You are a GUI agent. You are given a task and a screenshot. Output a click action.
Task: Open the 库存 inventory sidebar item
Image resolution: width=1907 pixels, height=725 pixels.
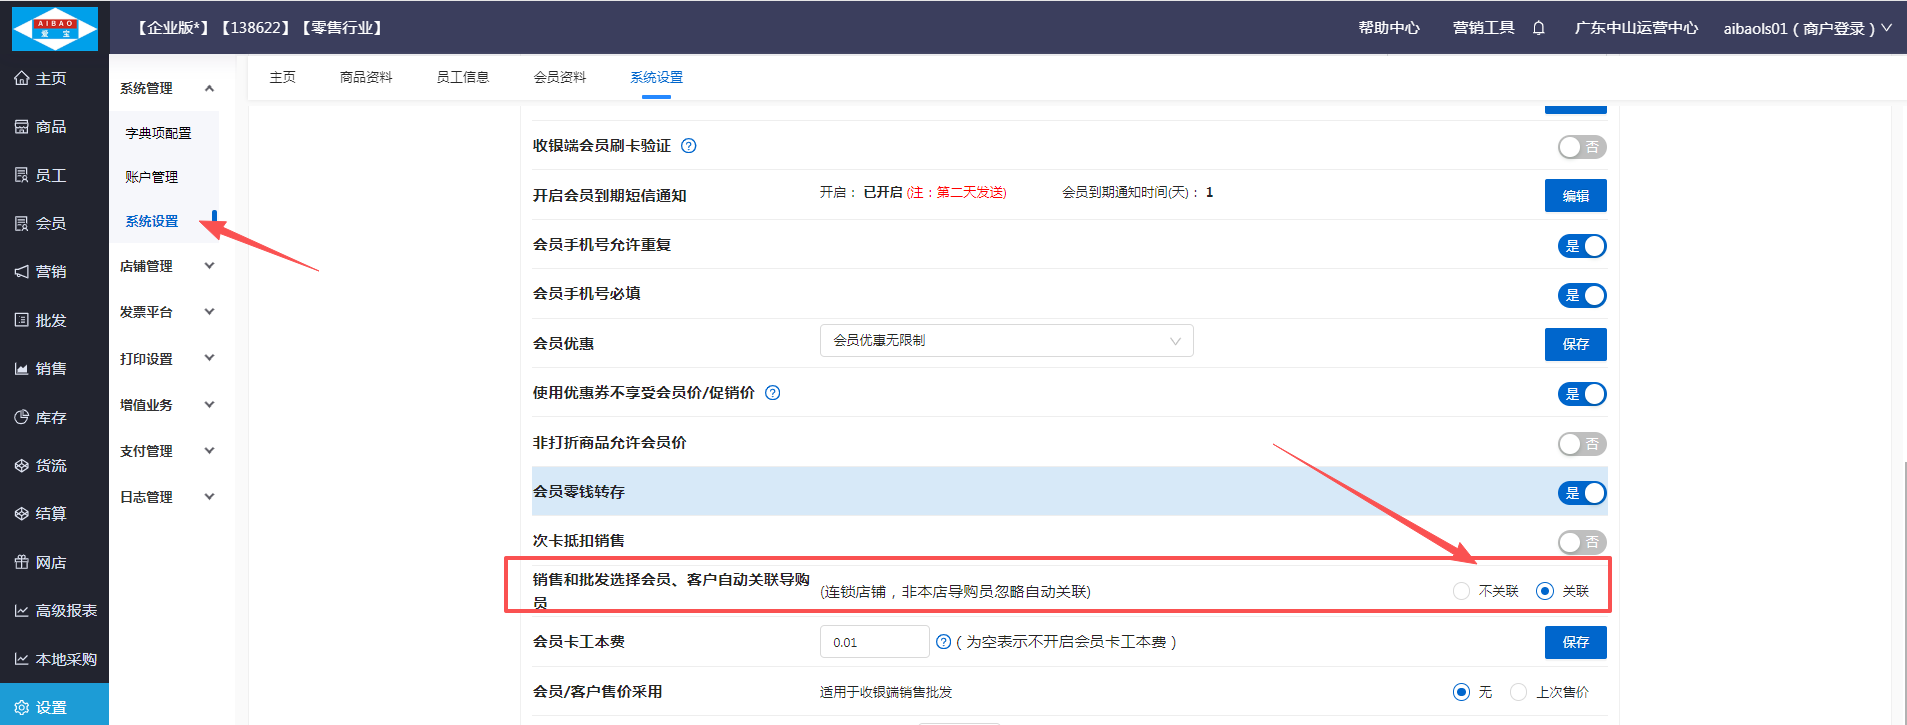(x=50, y=418)
